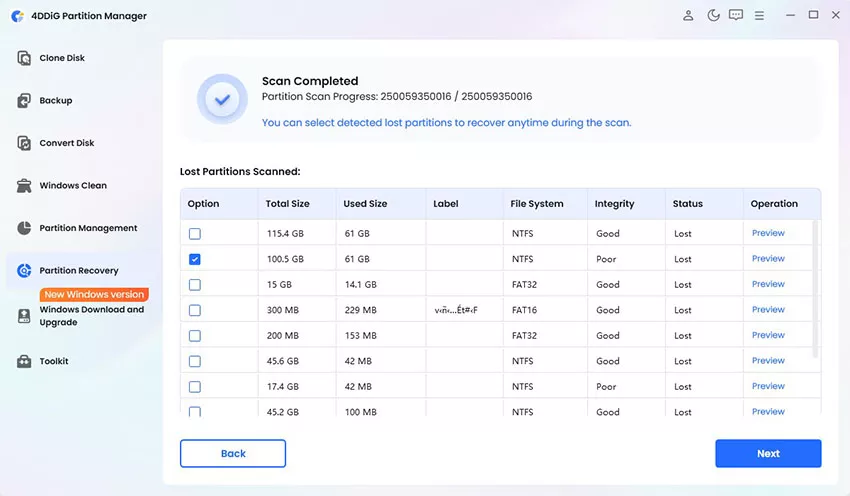This screenshot has height=496, width=850.
Task: Check the 300 MB FAT16 partition checkbox
Action: pyautogui.click(x=195, y=310)
